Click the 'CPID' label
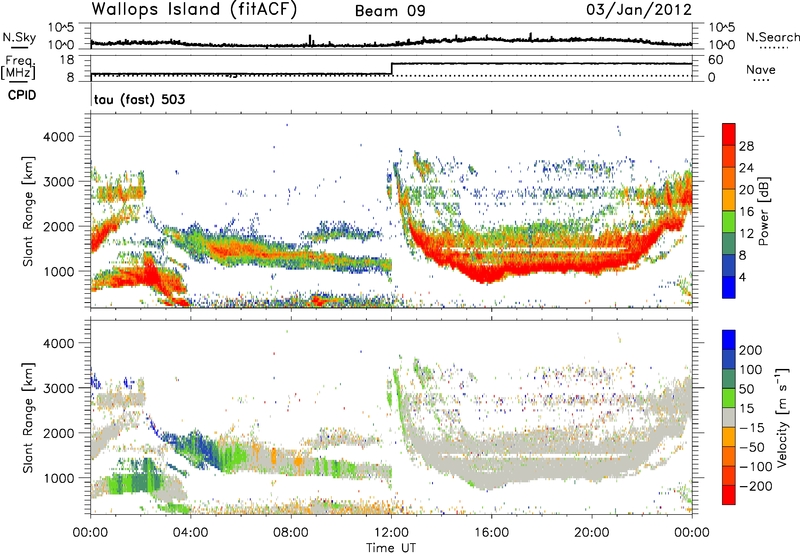 [x=22, y=95]
